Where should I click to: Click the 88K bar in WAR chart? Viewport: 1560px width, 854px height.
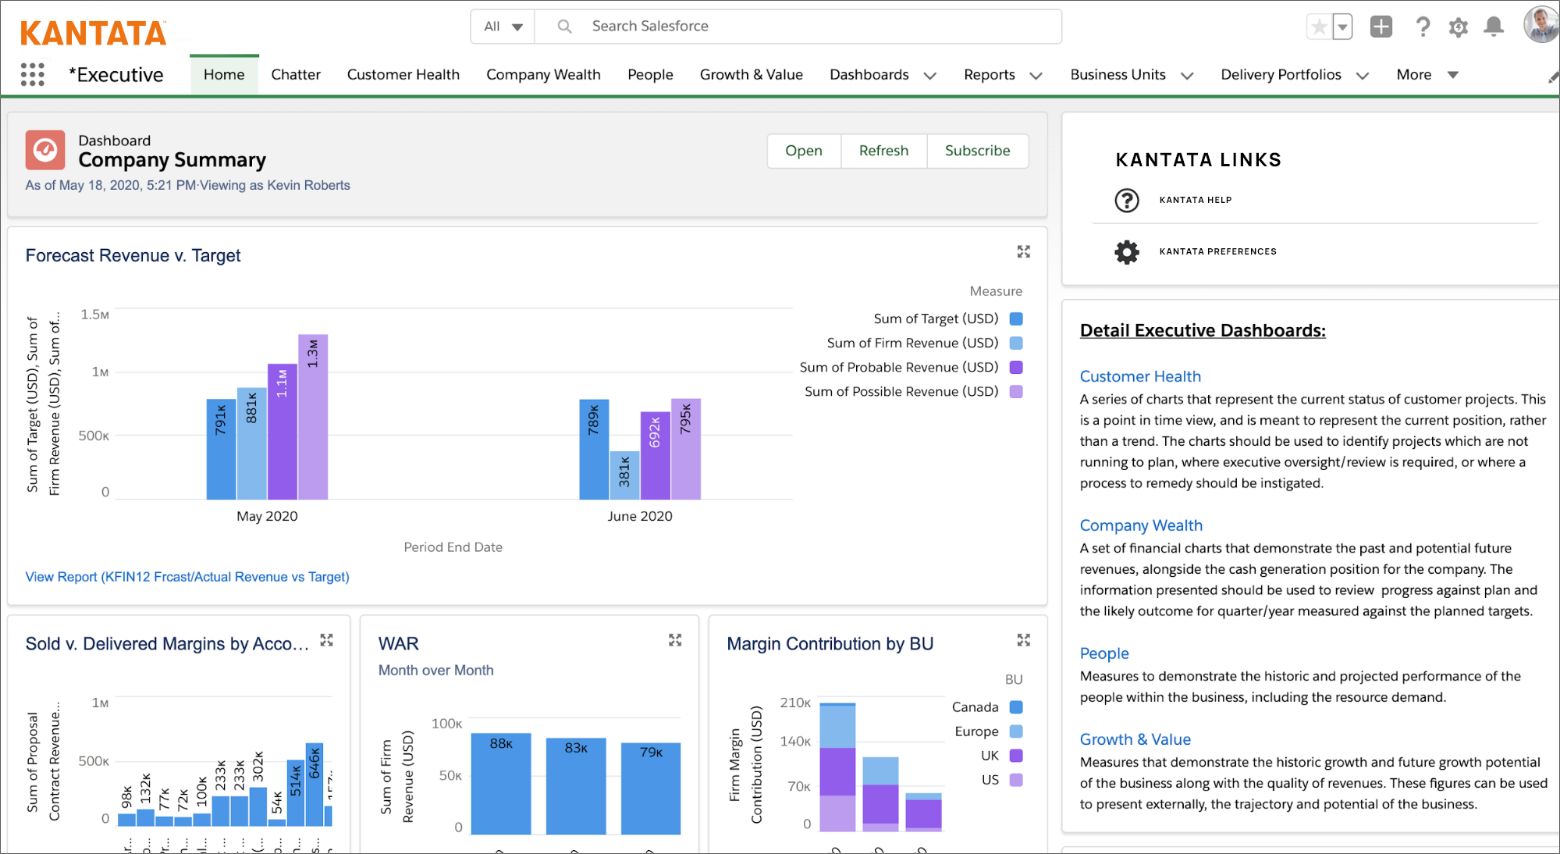(500, 785)
